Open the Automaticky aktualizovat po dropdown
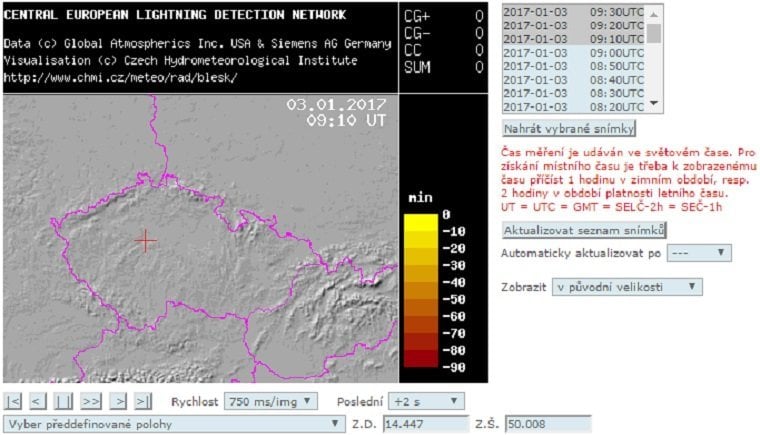Screen dimensions: 760x435 click(x=699, y=253)
